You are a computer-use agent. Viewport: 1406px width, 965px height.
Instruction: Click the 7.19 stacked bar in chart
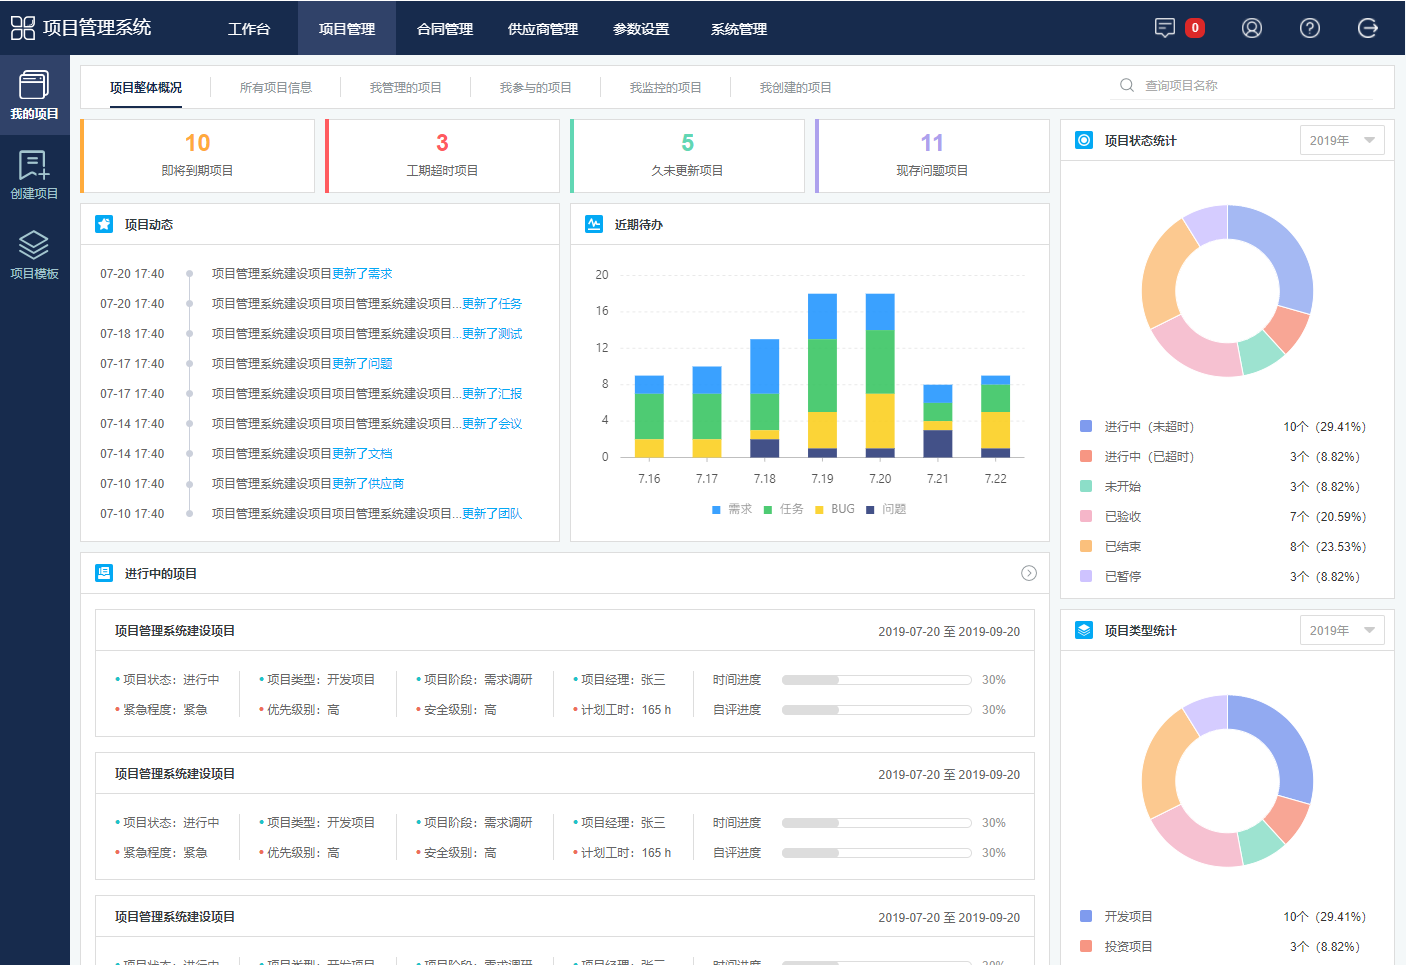[x=822, y=375]
